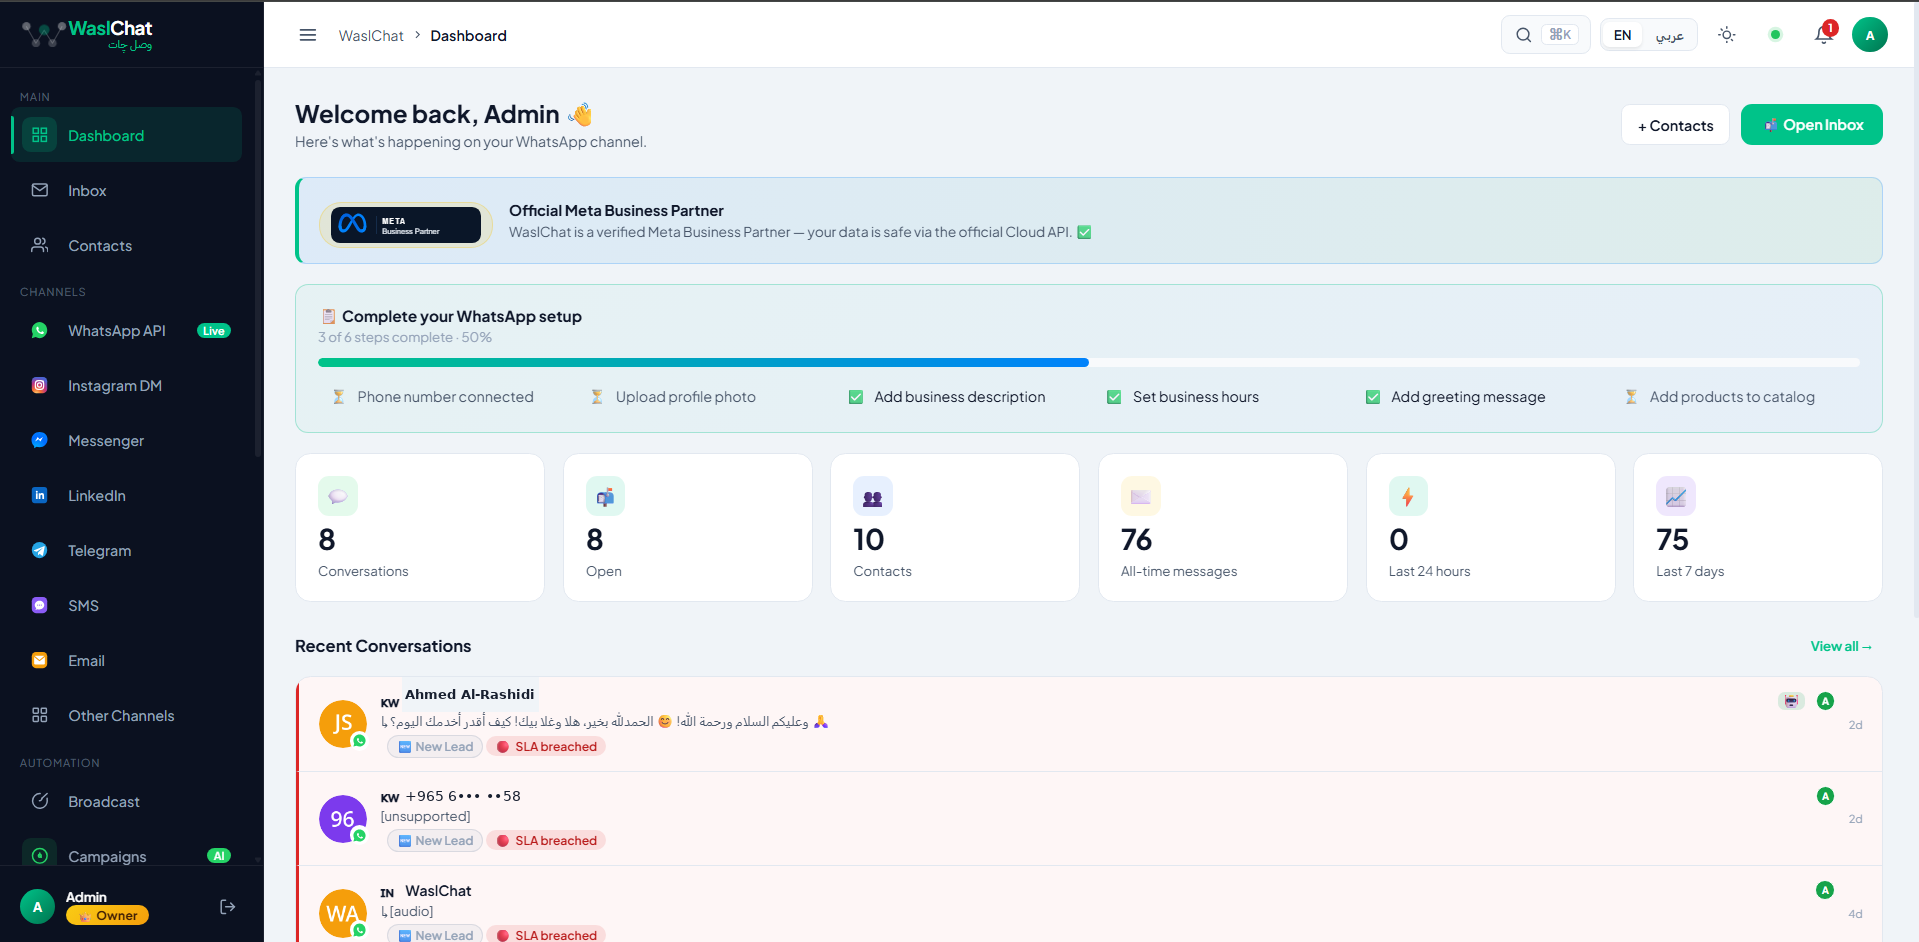Click assignee badge on the +965 conversation

1825,796
